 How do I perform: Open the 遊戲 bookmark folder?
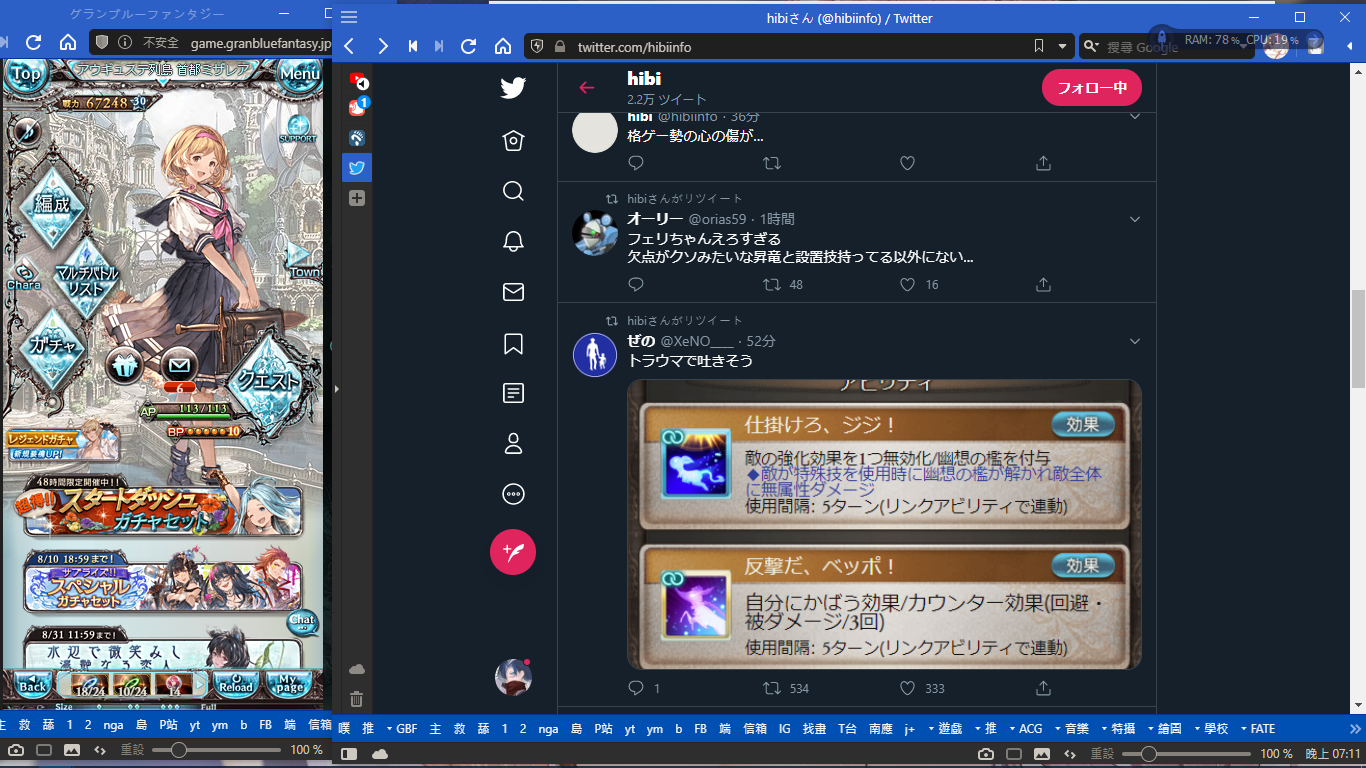[945, 729]
